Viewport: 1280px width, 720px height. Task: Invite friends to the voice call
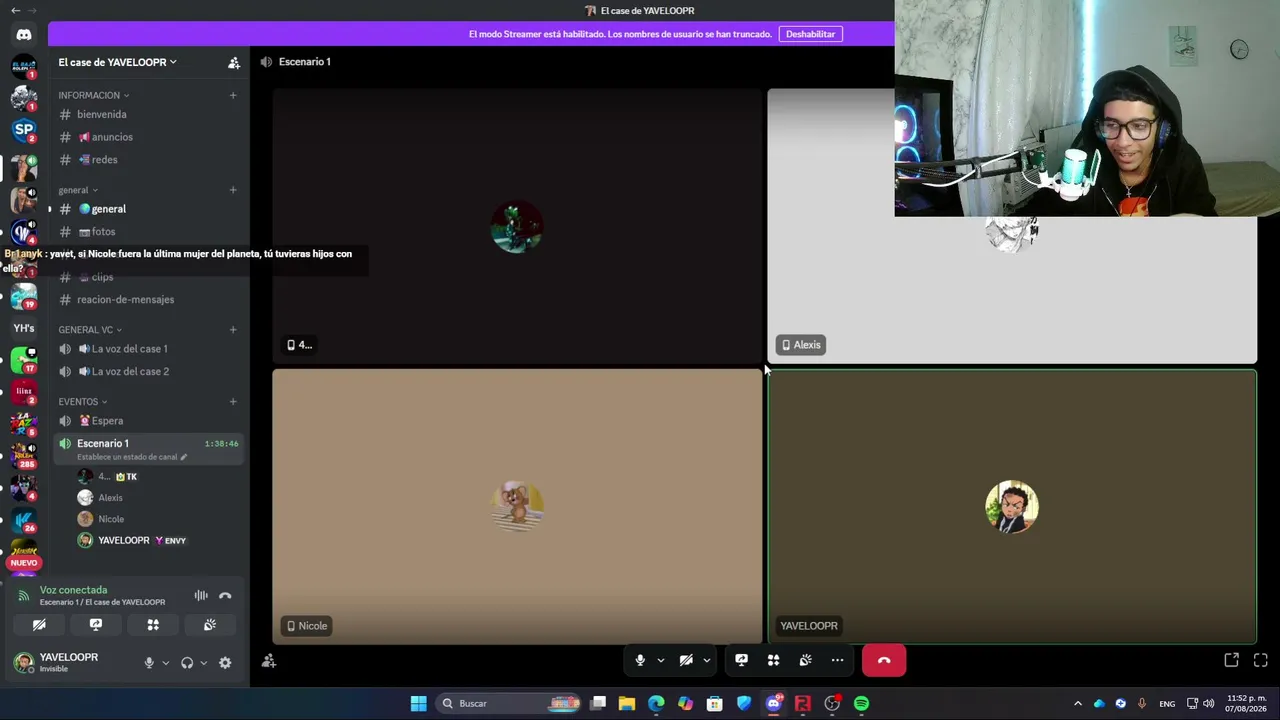click(x=268, y=661)
